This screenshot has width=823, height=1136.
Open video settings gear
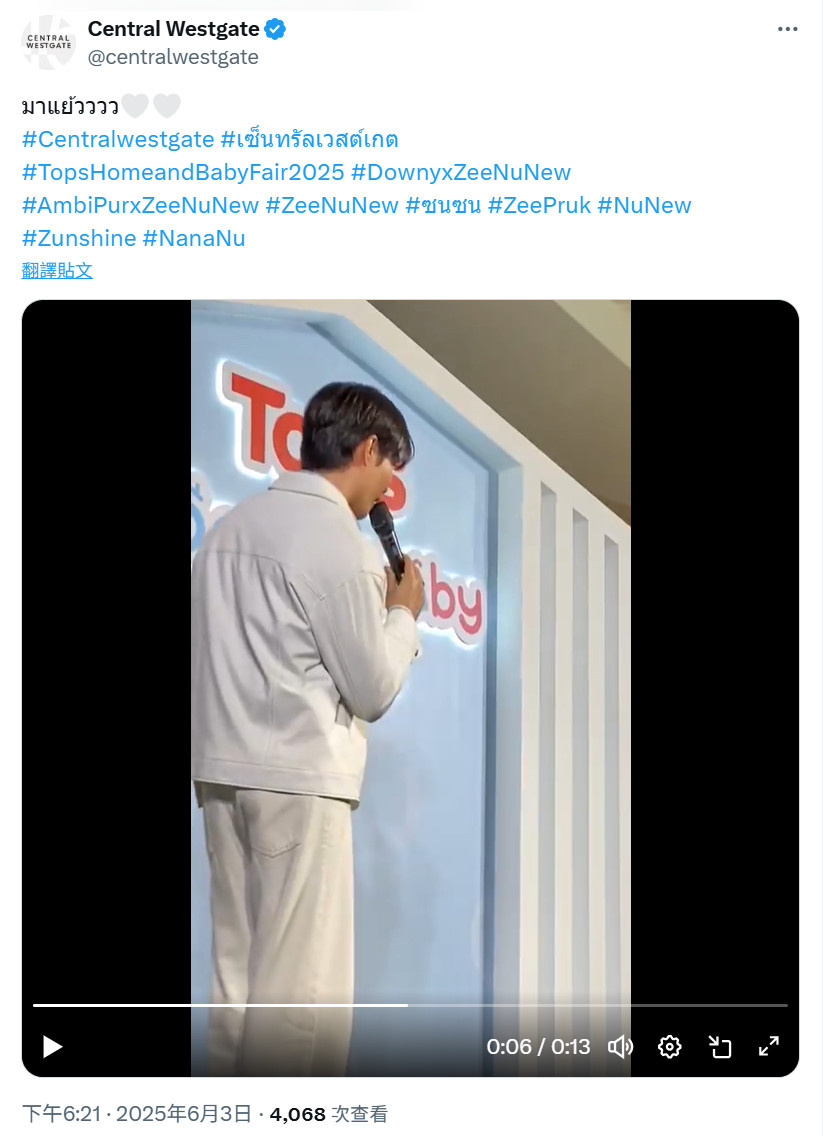coord(669,1047)
